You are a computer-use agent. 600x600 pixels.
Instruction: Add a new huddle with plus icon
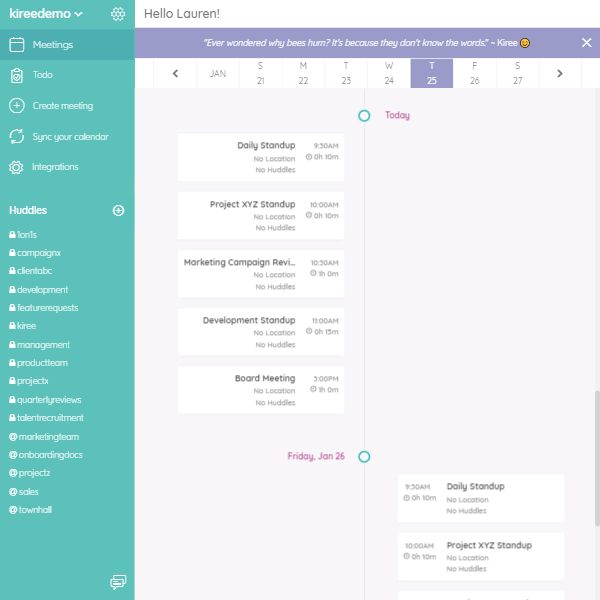118,210
